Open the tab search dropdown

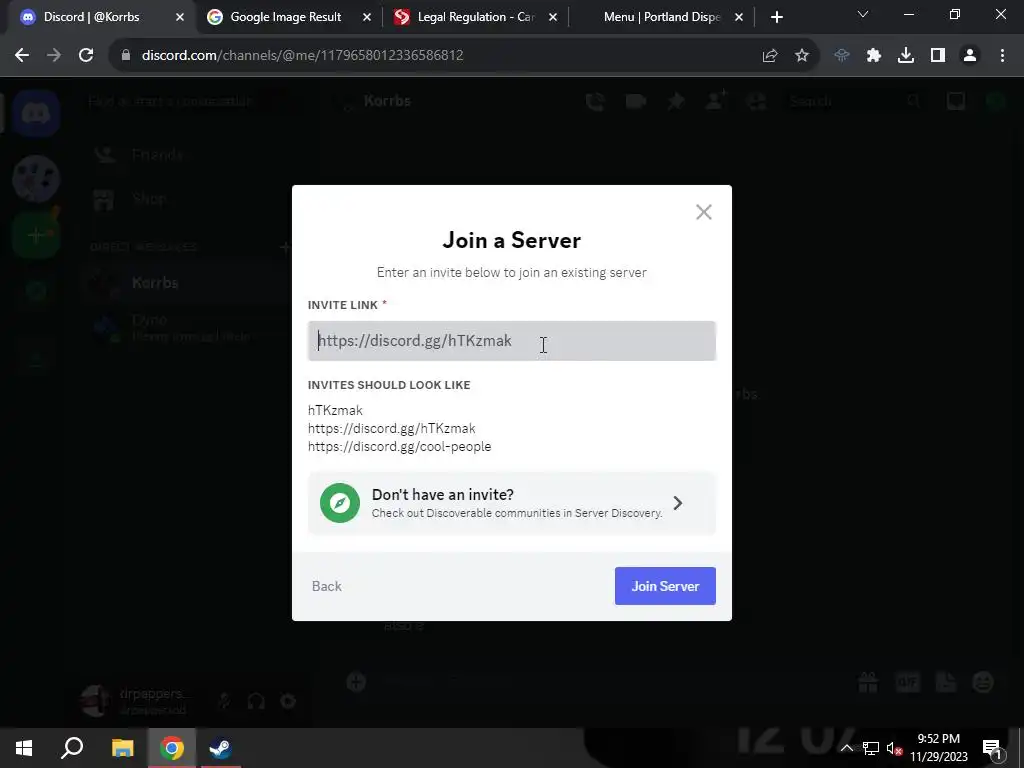pyautogui.click(x=863, y=14)
